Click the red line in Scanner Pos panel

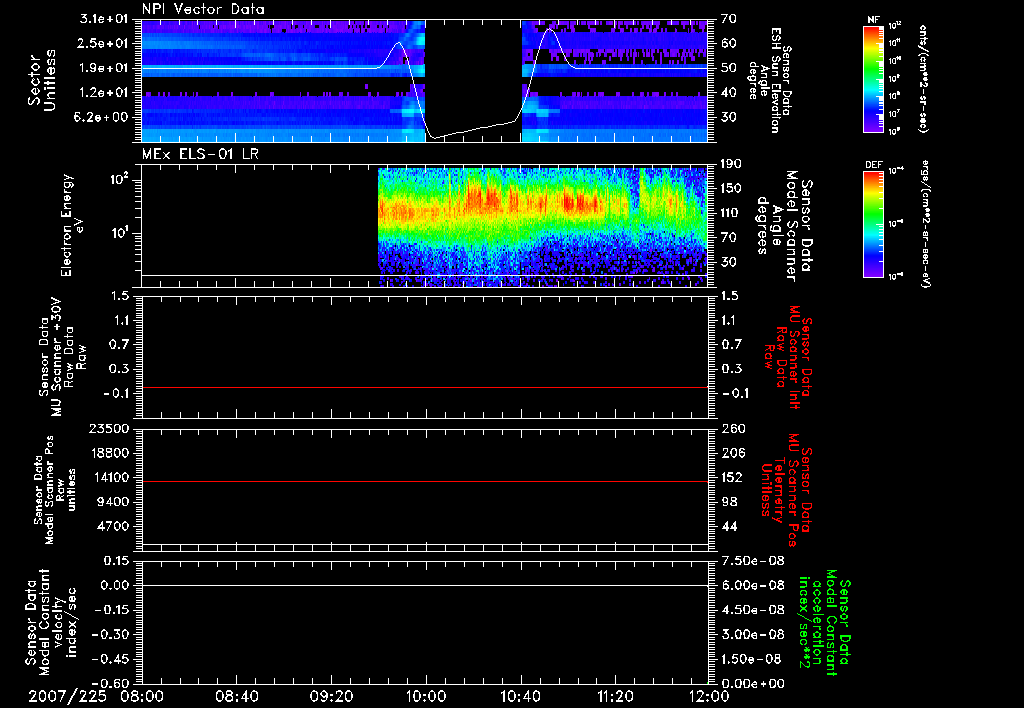pyautogui.click(x=425, y=481)
